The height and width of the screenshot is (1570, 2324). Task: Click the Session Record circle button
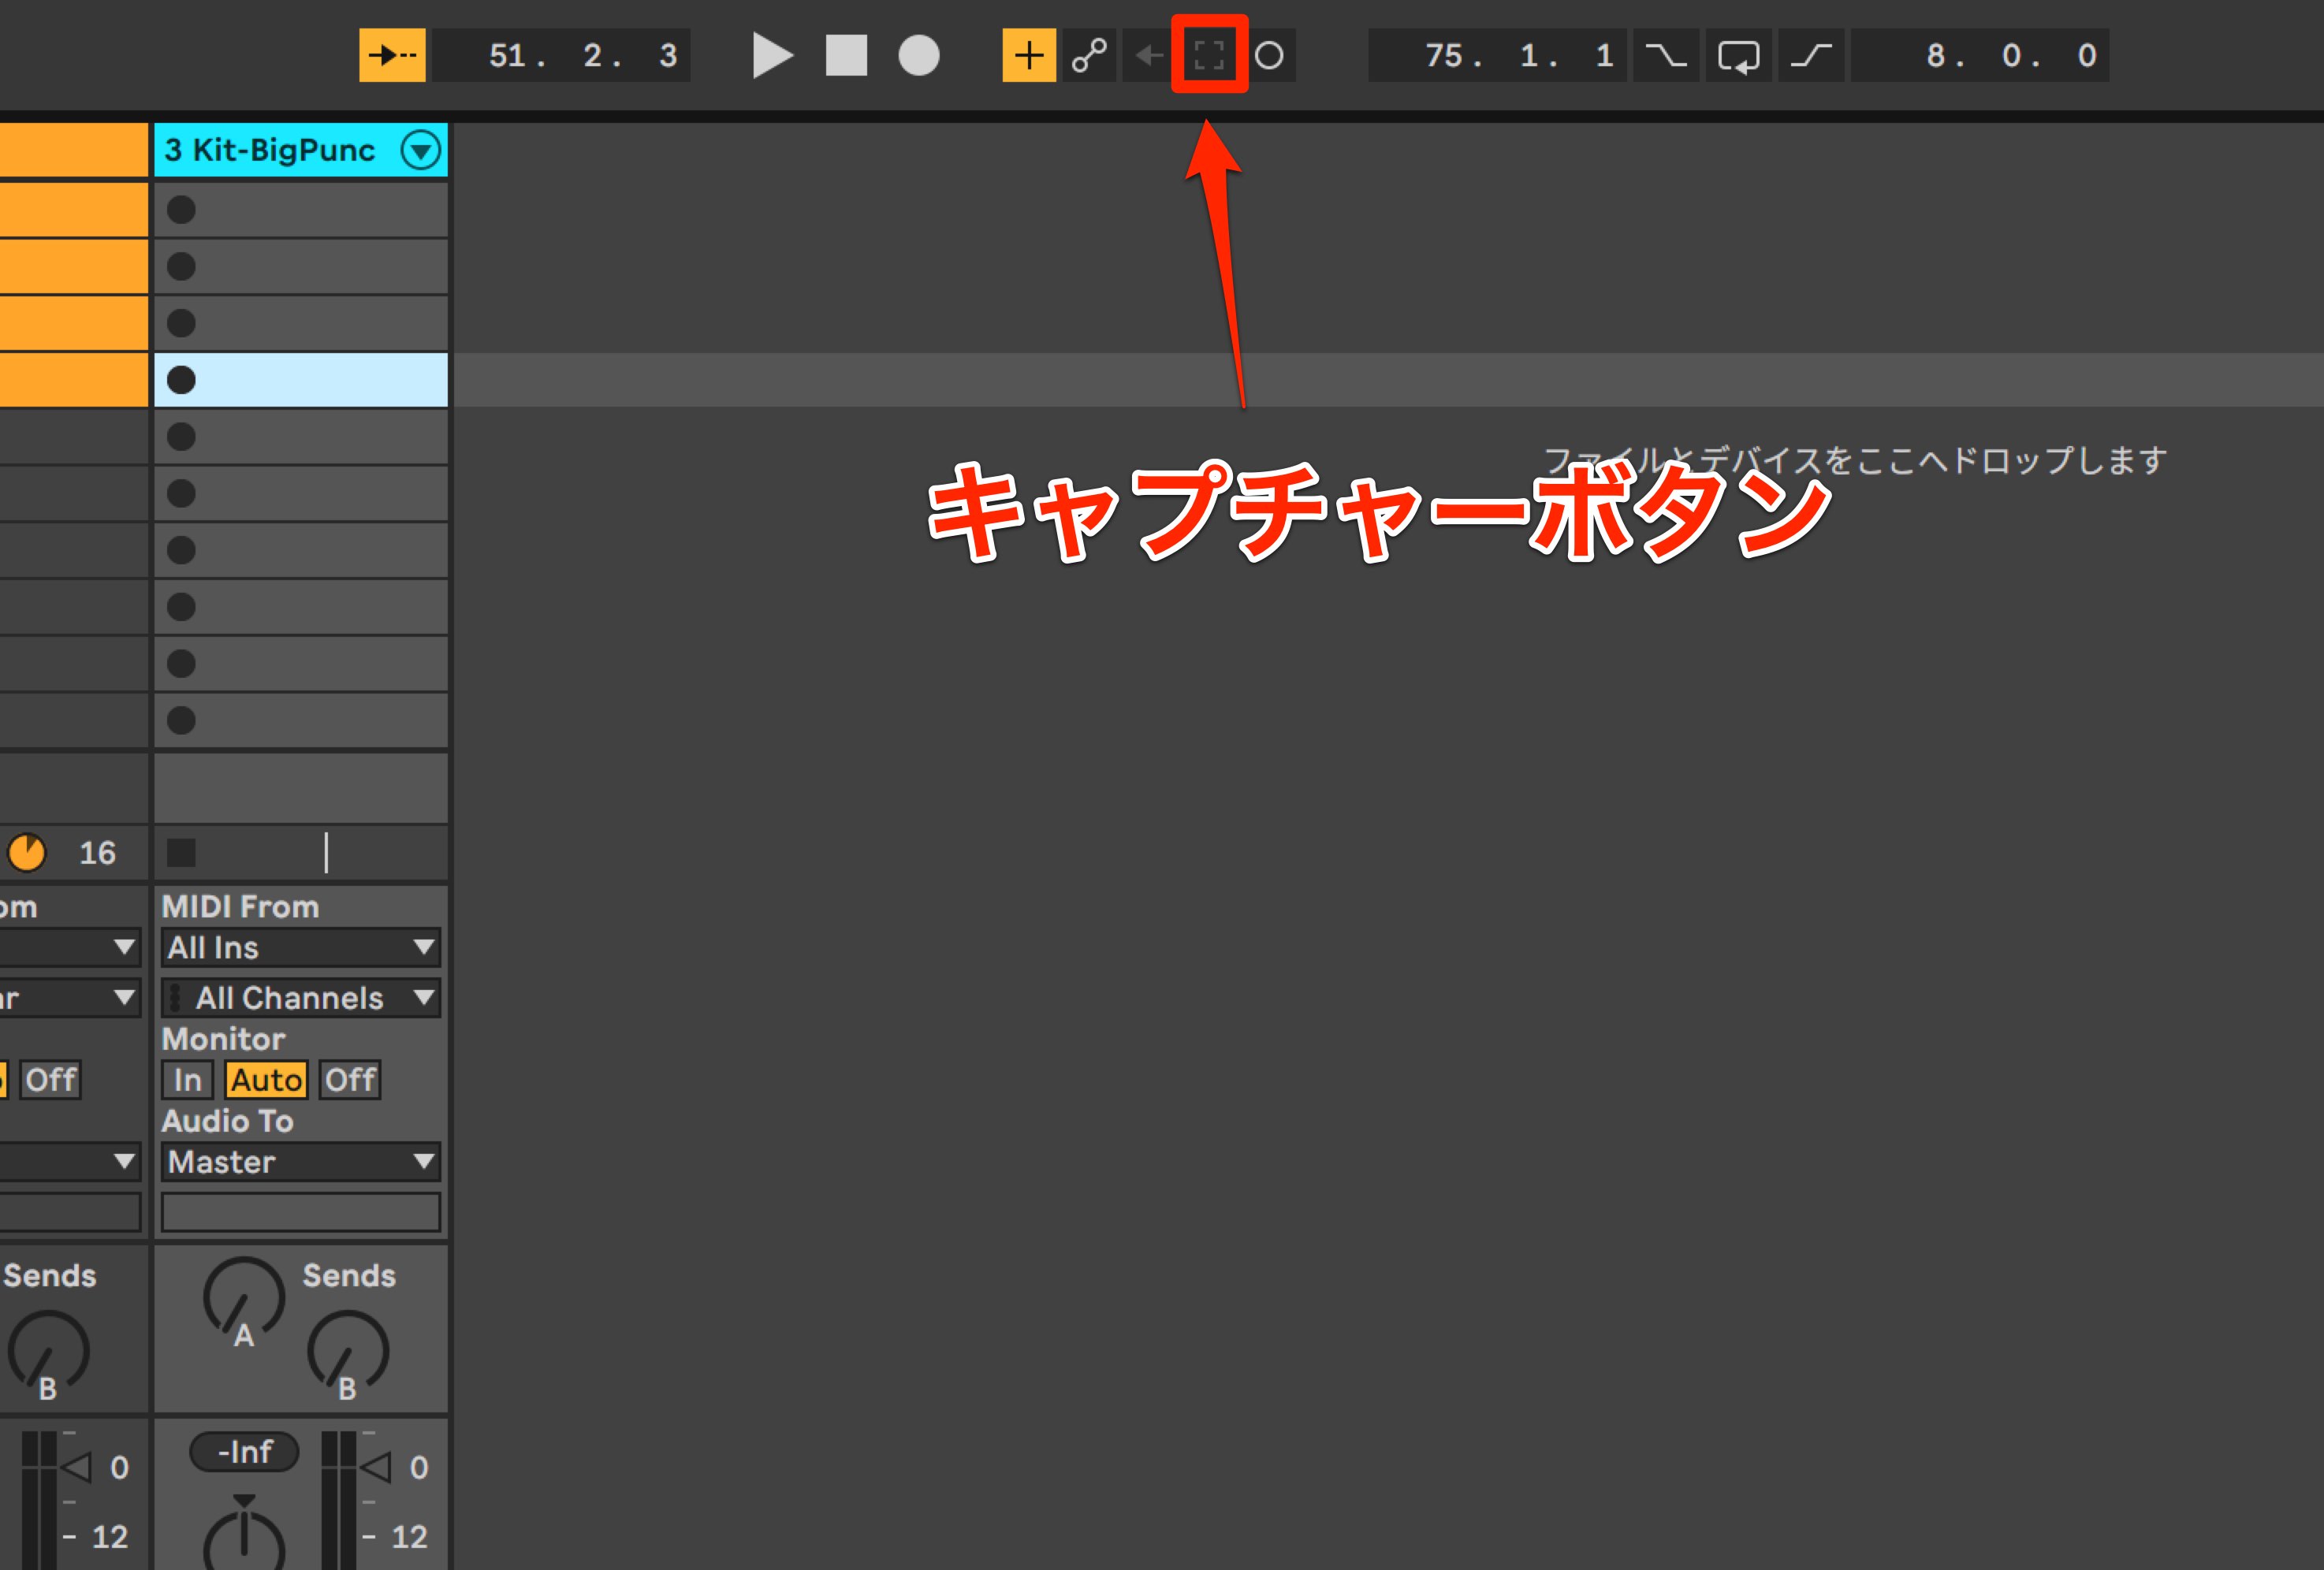point(1269,55)
